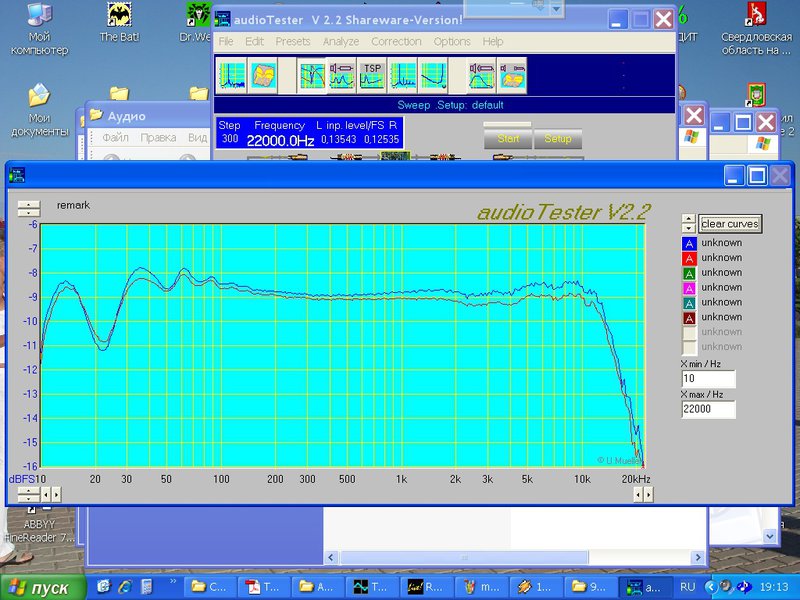Image resolution: width=800 pixels, height=600 pixels.
Task: Click scroll right arrow of background window scrollbar
Action: 698,558
